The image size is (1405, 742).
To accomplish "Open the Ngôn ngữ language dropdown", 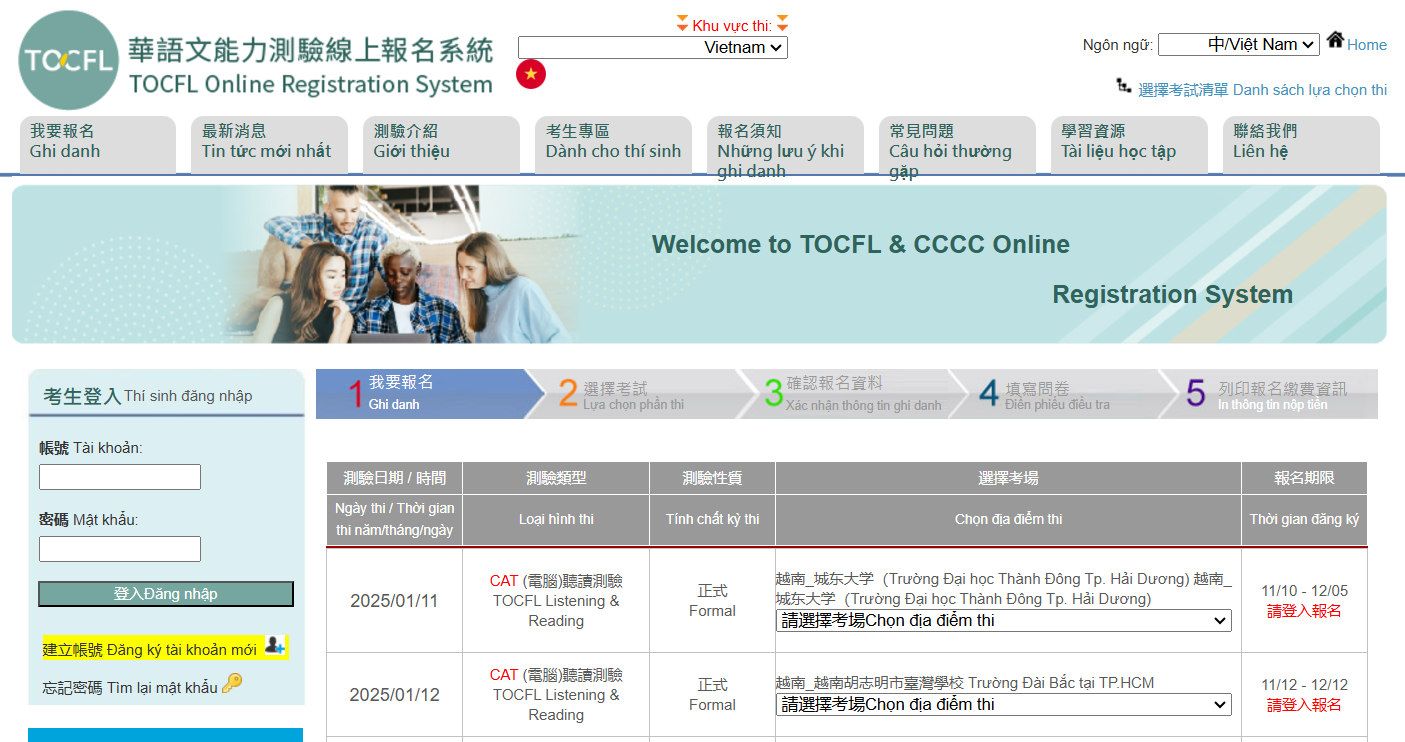I will [1239, 44].
